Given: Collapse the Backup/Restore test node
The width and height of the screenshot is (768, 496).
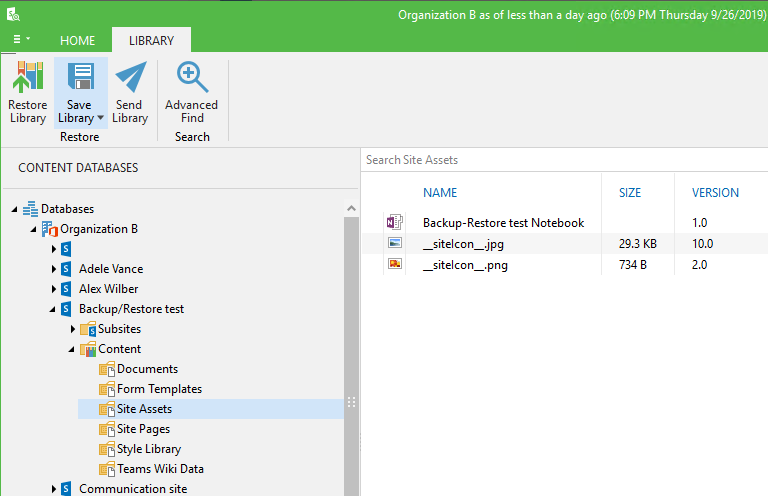Looking at the screenshot, I should click(x=53, y=309).
